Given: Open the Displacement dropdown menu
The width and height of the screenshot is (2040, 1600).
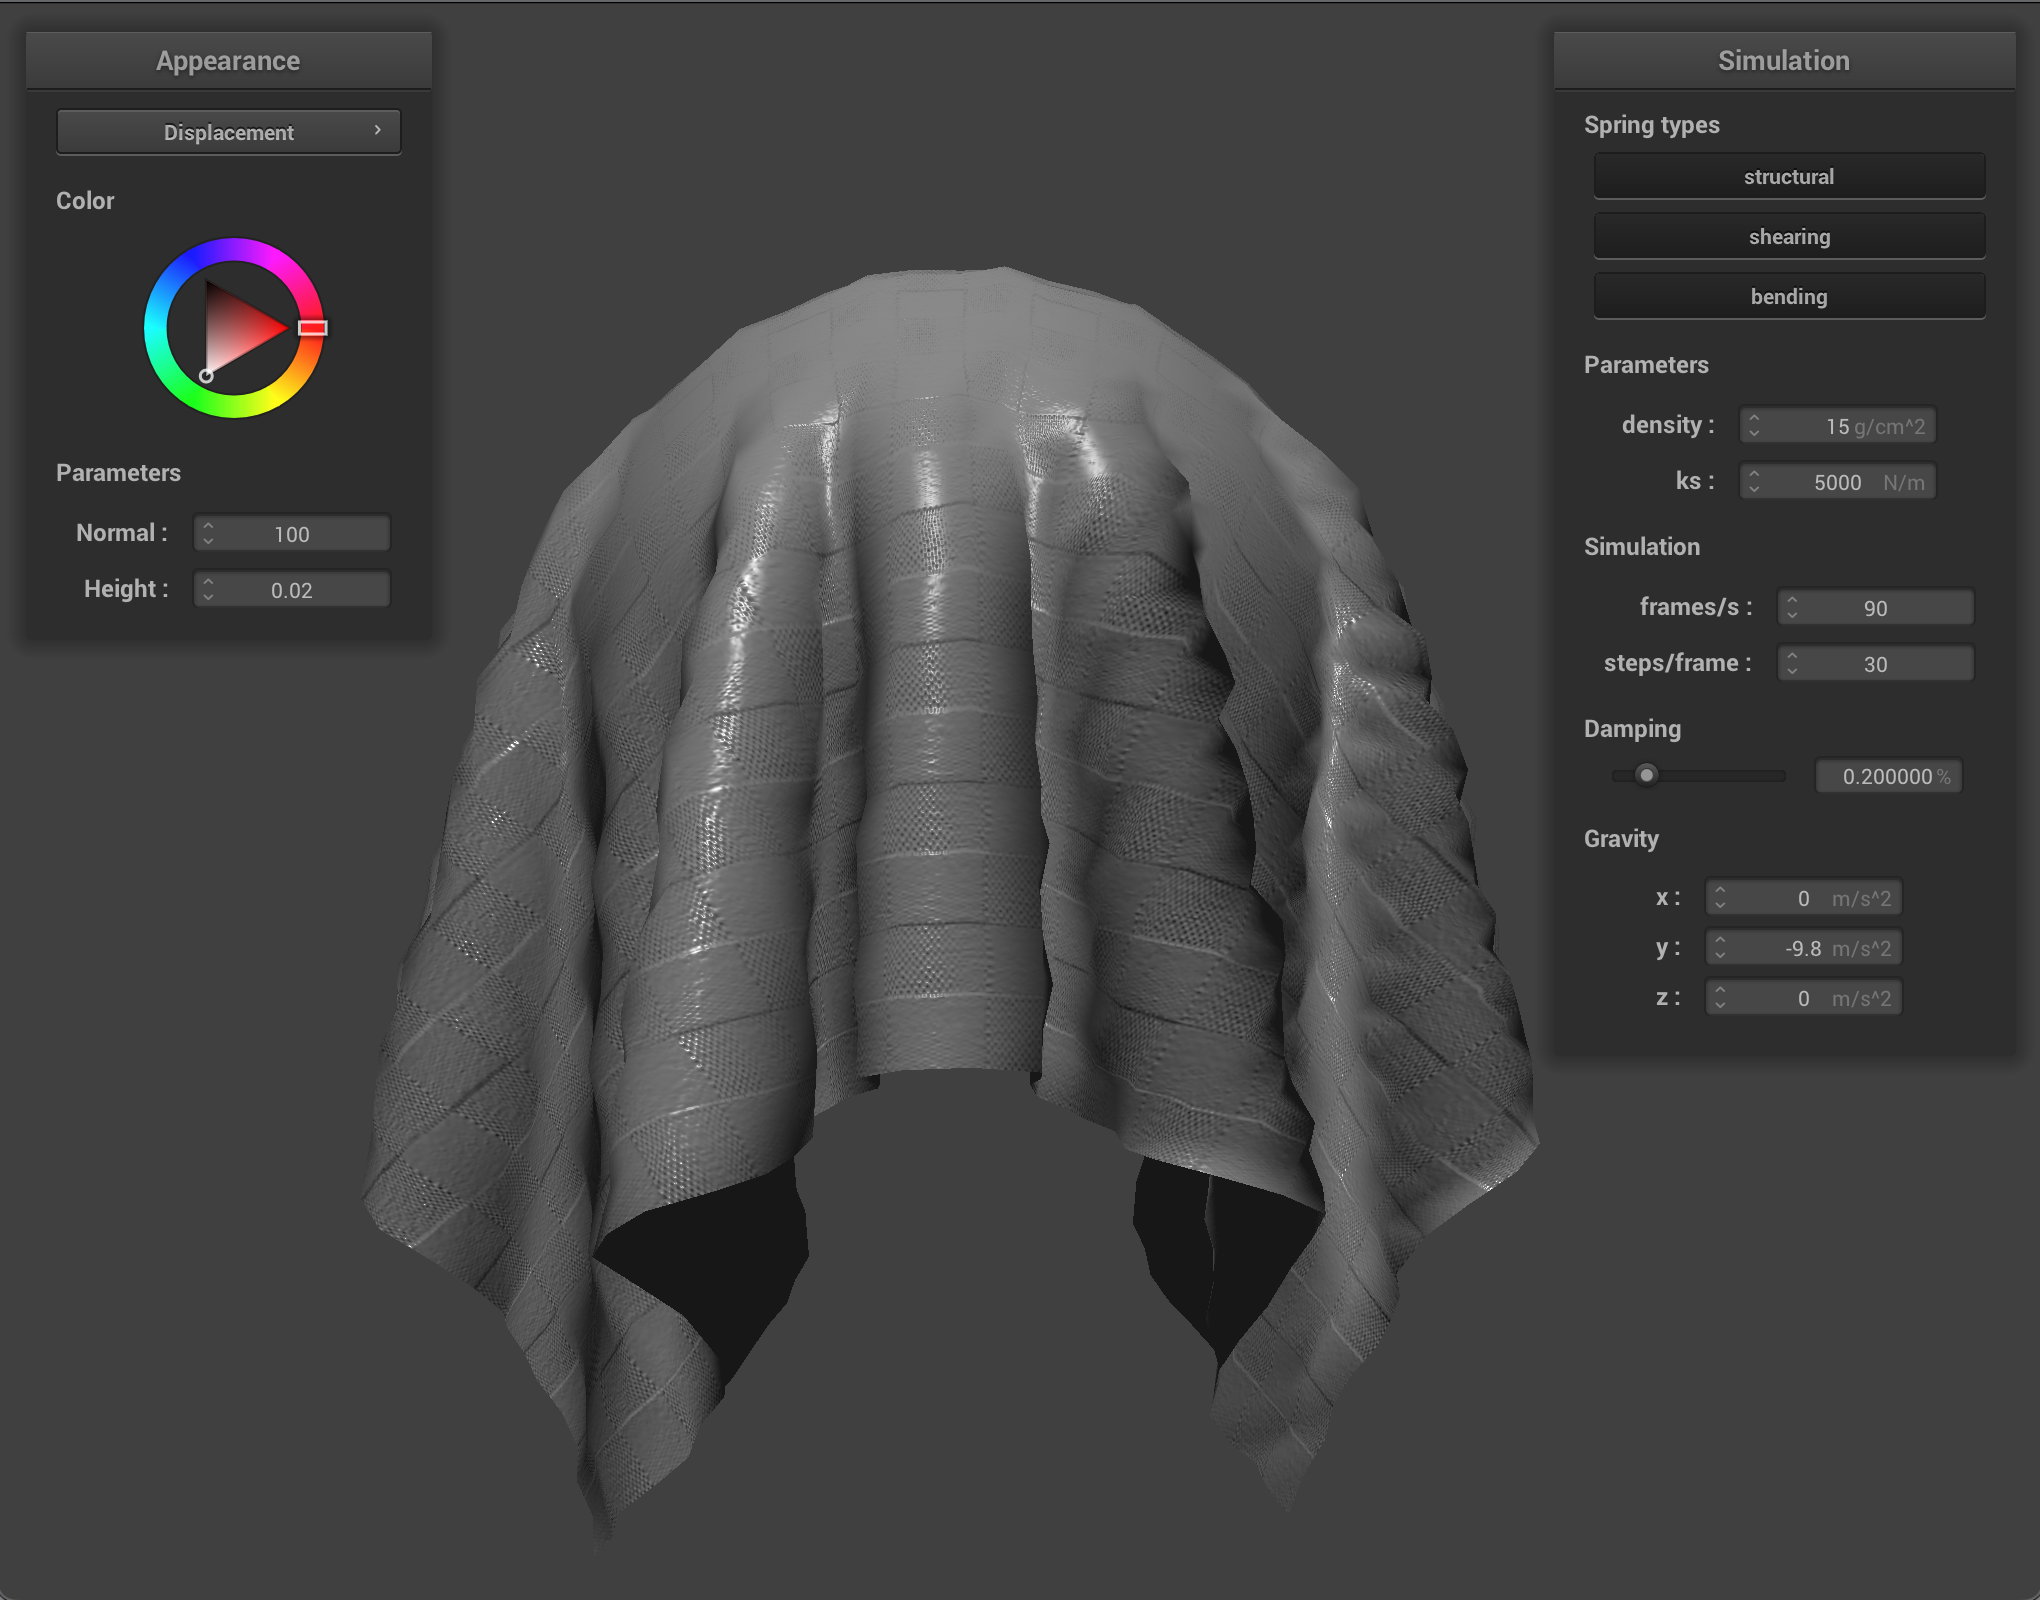Looking at the screenshot, I should (x=229, y=132).
